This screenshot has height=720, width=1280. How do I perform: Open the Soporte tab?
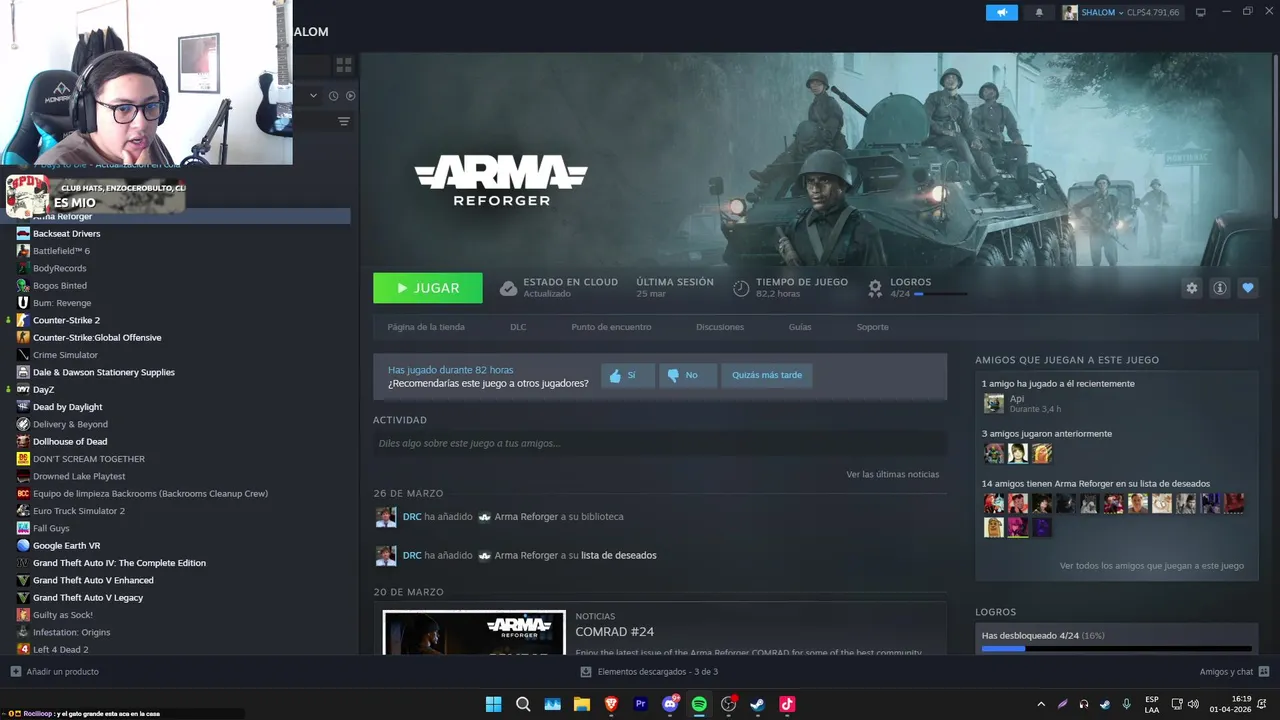pos(872,327)
